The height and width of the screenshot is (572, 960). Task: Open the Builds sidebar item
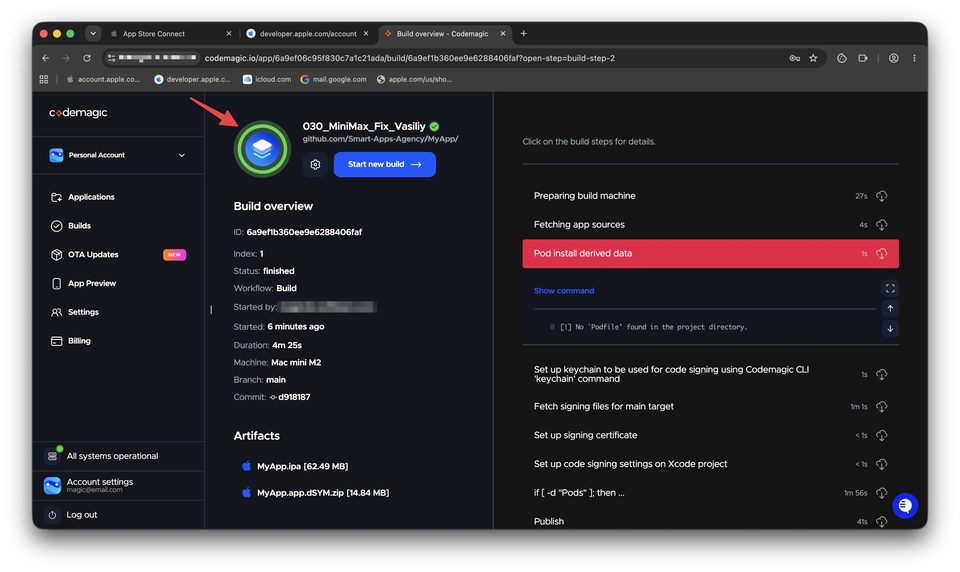(x=70, y=226)
